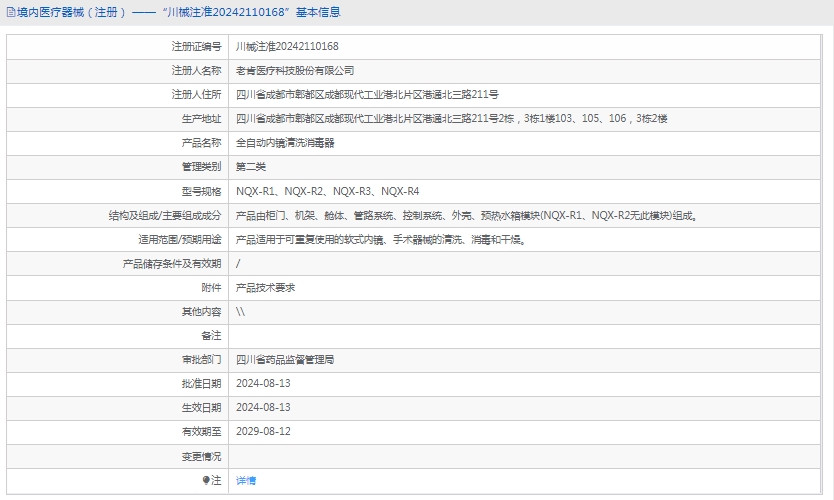The height and width of the screenshot is (500, 834).
Task: Open the 详情 details link
Action: tap(245, 481)
